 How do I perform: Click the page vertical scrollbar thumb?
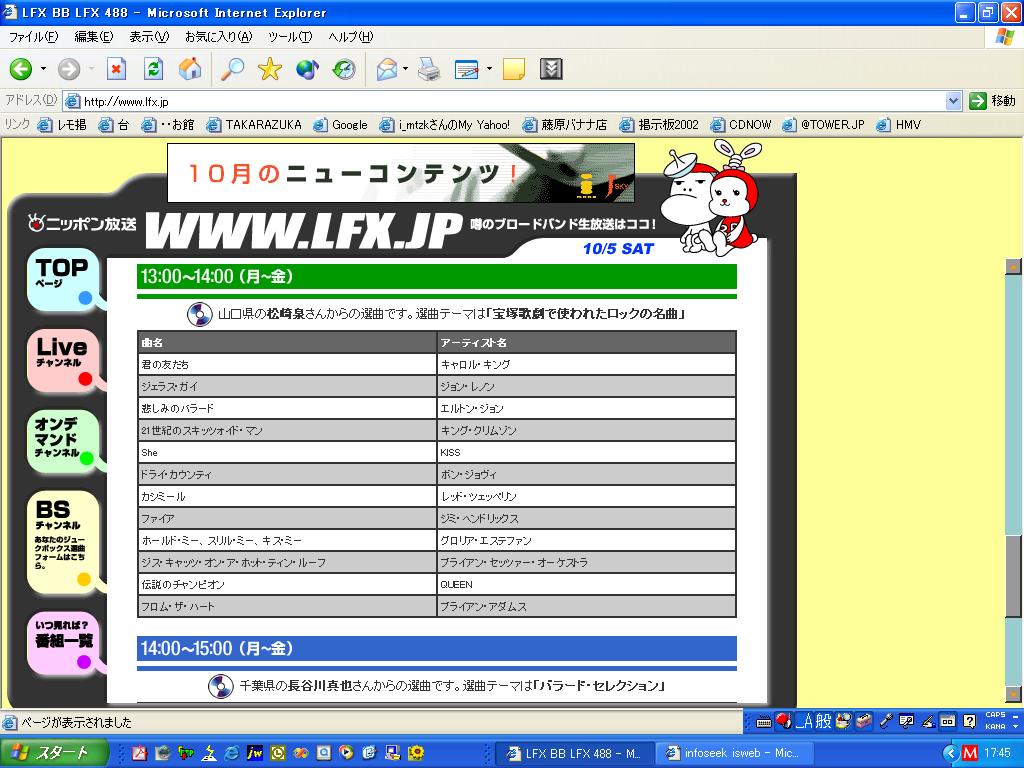1013,575
